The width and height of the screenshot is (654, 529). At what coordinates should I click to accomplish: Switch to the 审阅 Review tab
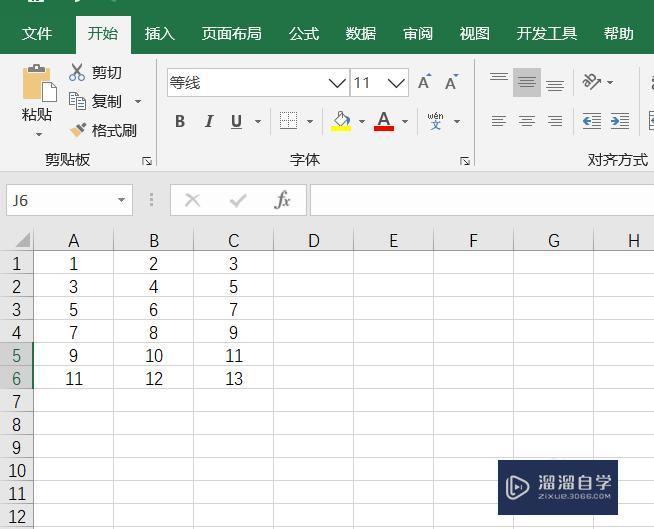[x=418, y=33]
